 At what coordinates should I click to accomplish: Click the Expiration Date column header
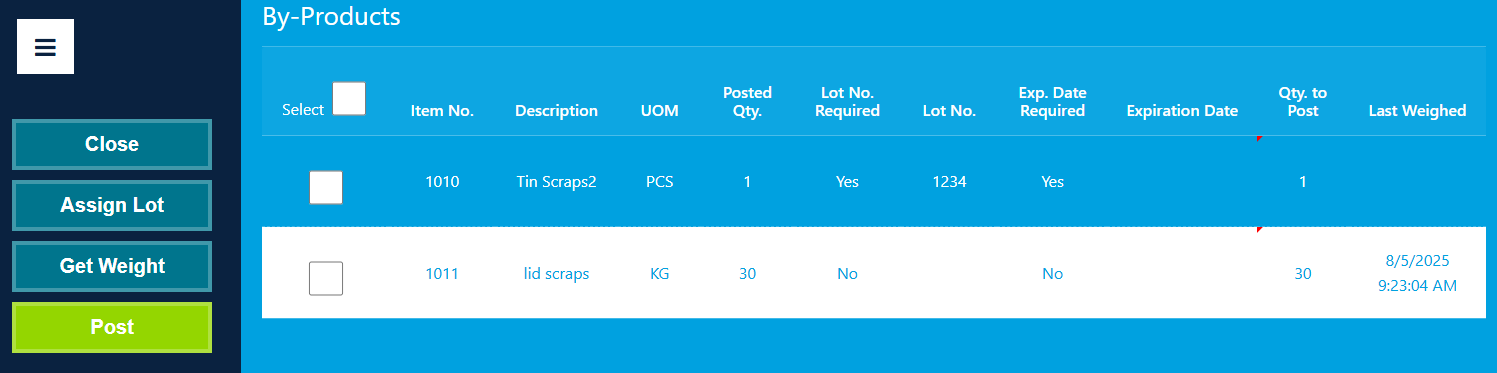click(1182, 111)
